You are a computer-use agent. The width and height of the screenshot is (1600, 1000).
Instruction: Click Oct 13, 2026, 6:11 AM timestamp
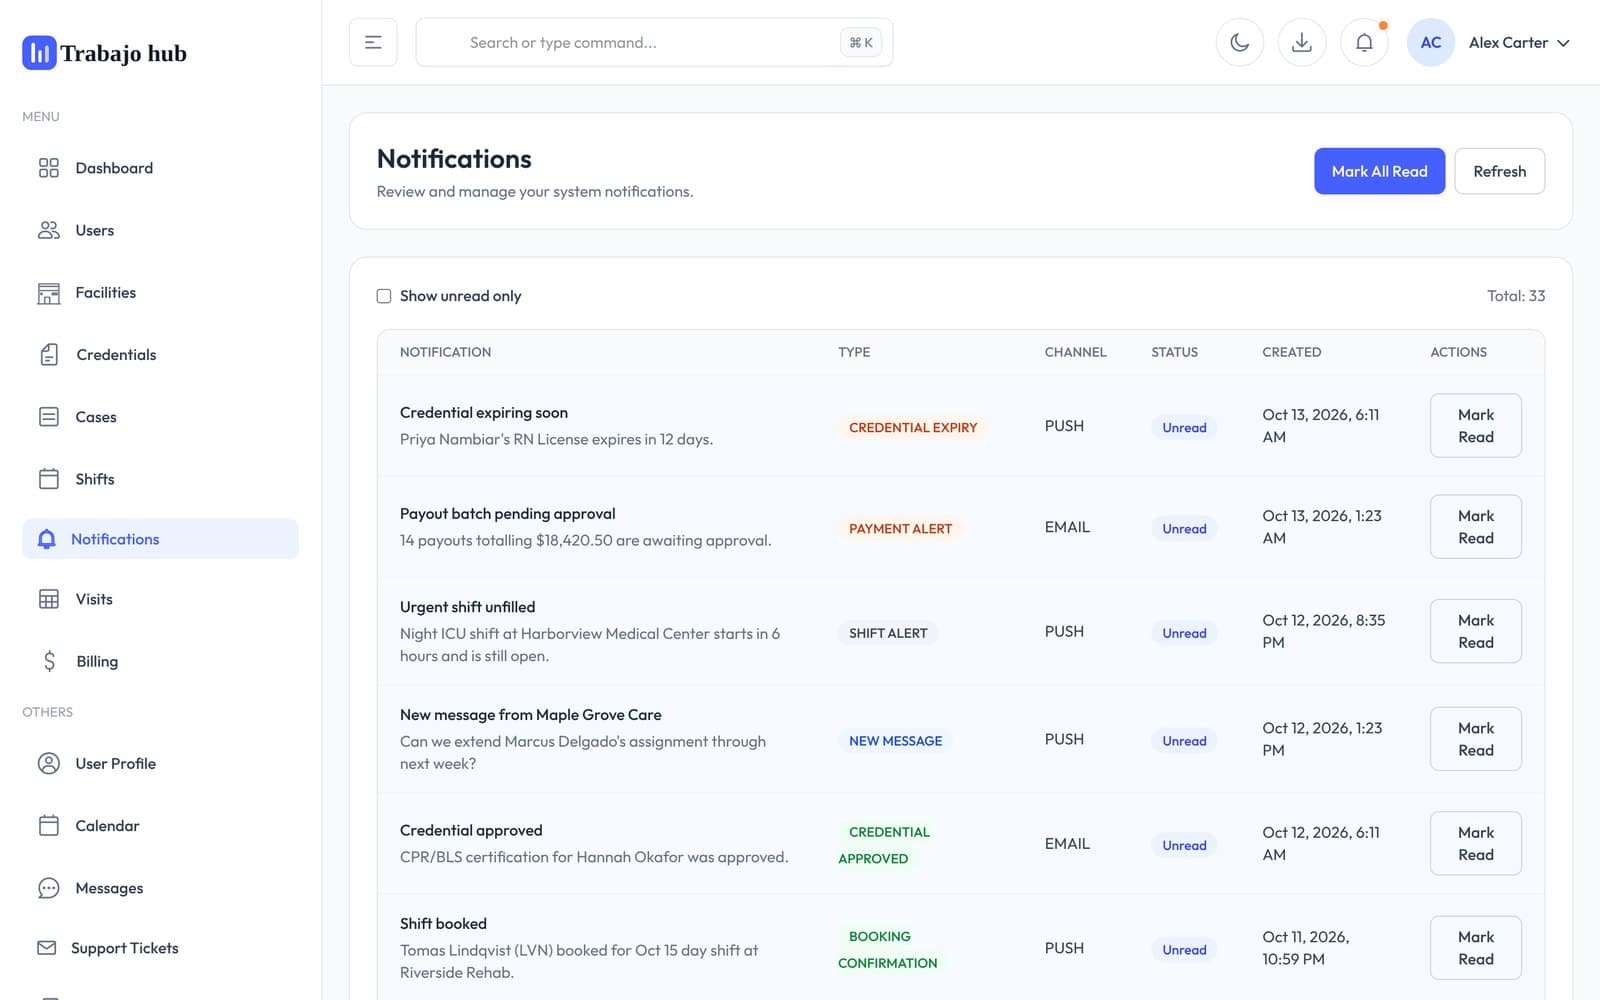[1320, 426]
